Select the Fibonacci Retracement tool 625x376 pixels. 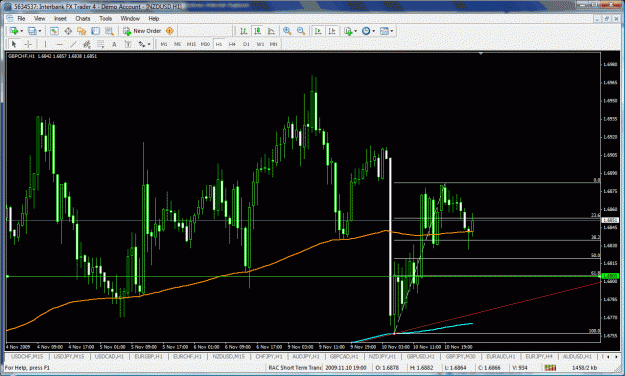[x=100, y=44]
